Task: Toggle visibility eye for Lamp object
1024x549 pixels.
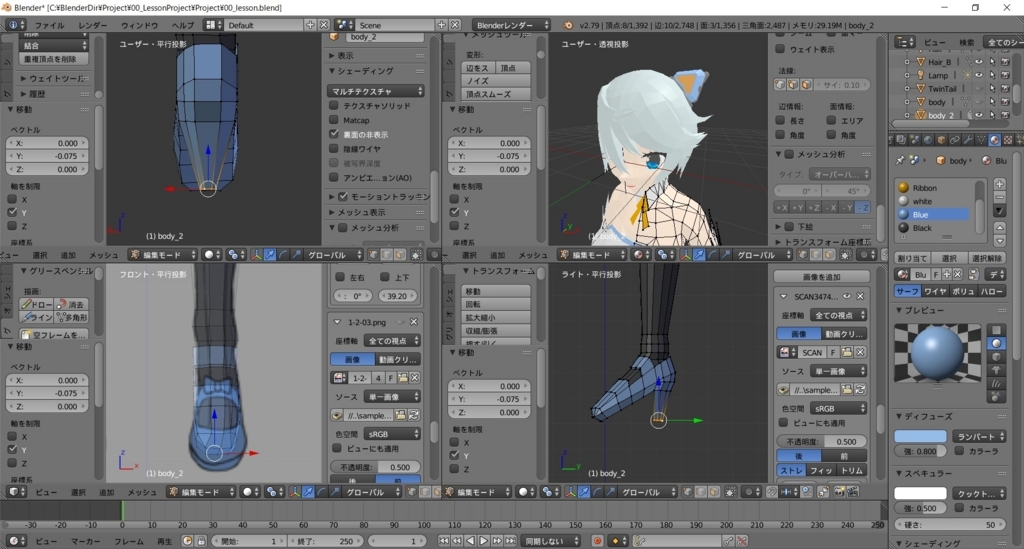Action: point(979,75)
